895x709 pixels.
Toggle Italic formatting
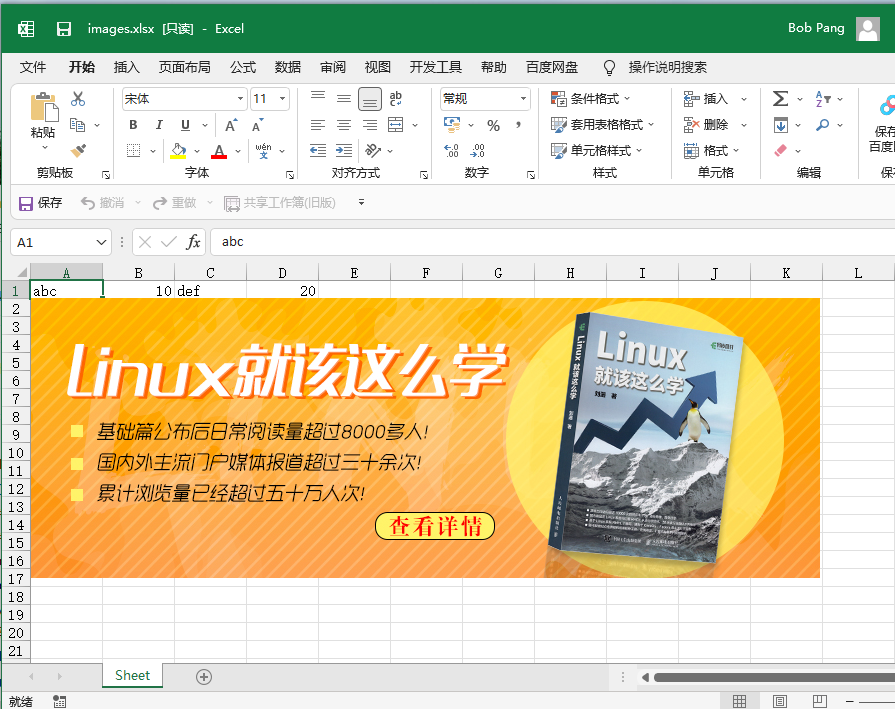point(159,125)
